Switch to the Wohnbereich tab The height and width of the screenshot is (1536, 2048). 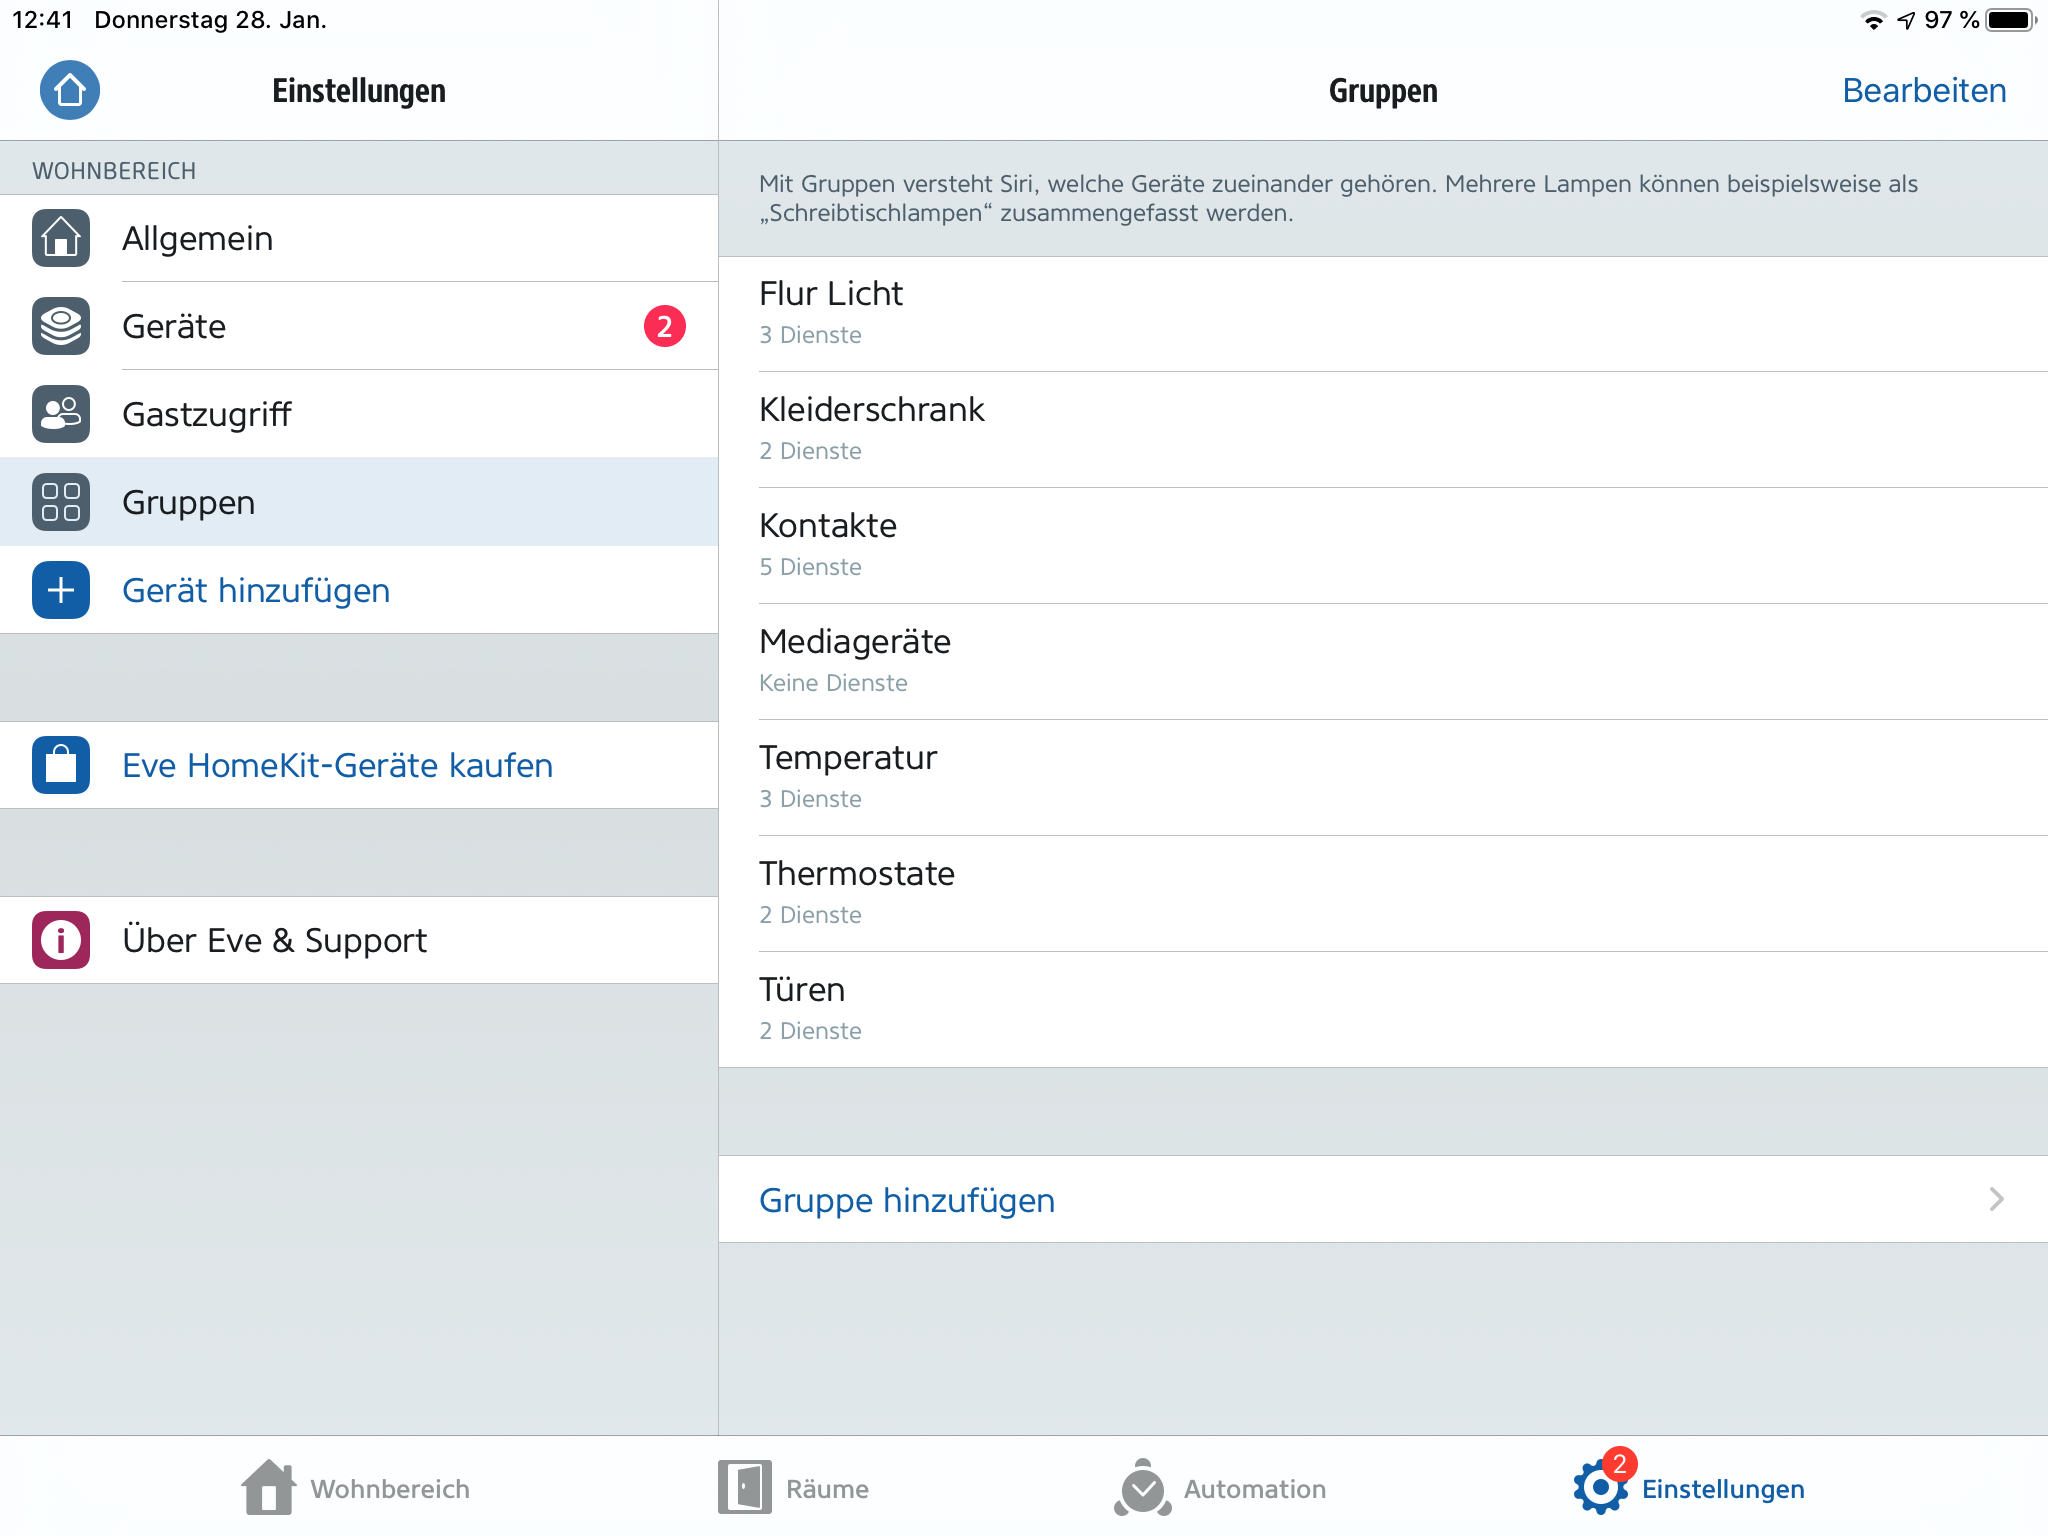[356, 1488]
